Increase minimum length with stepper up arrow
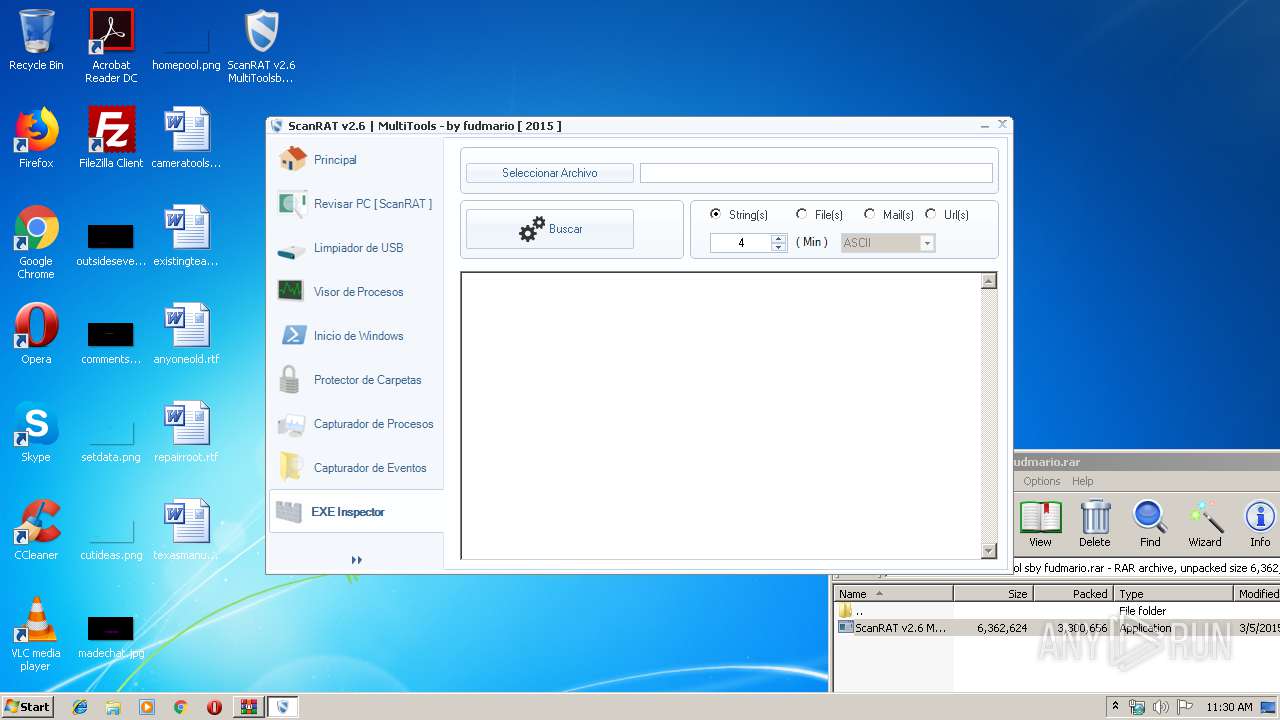1280x720 pixels. [779, 238]
